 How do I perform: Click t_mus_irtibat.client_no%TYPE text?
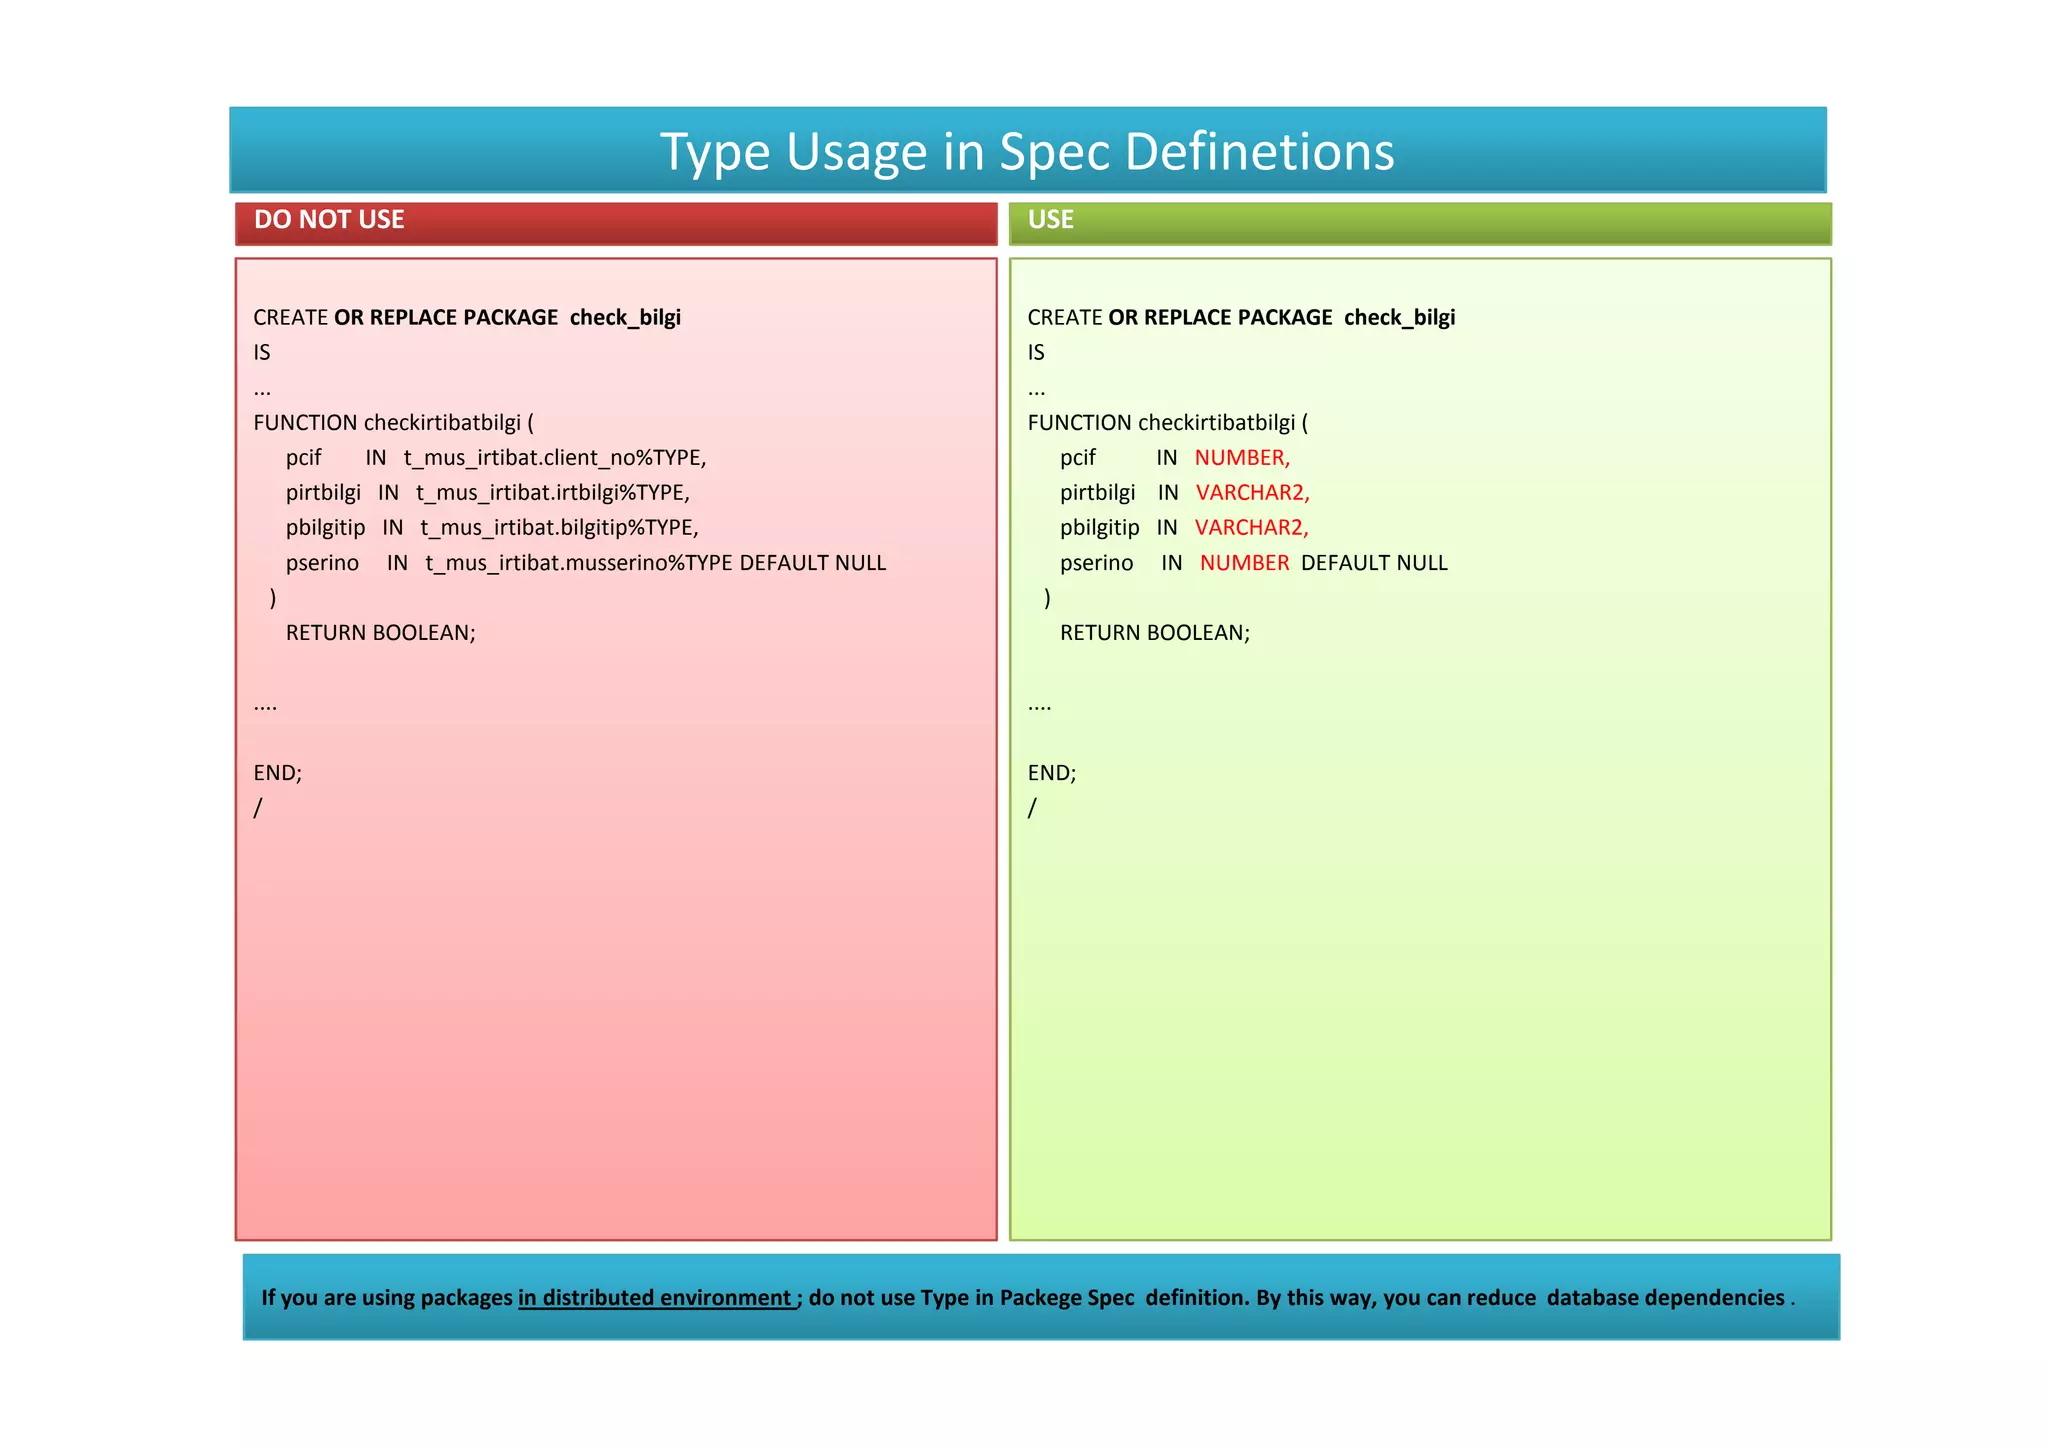coord(555,458)
